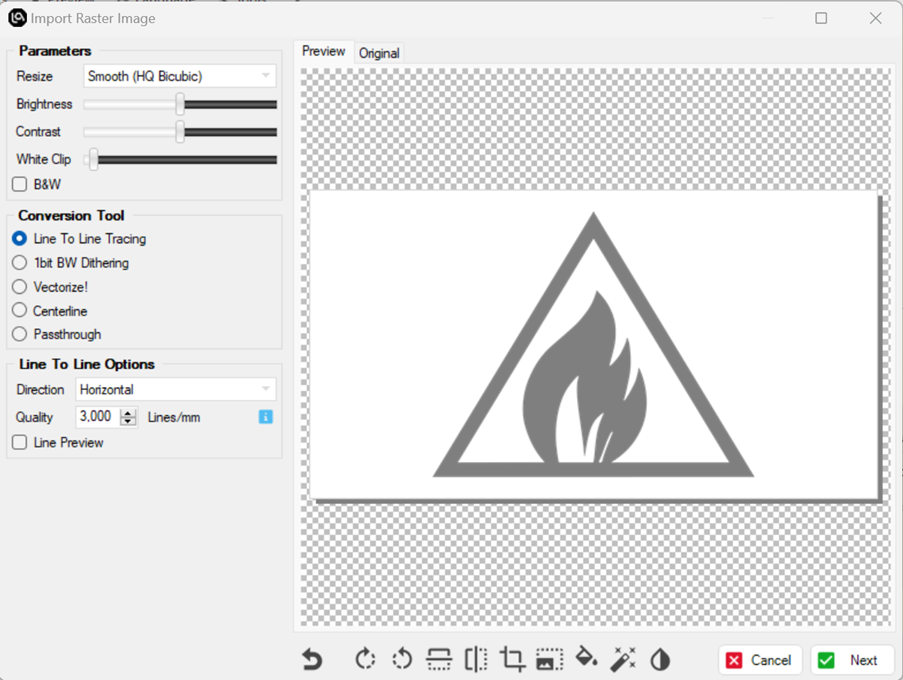Rotate the image counterclockwise
The width and height of the screenshot is (903, 680).
(401, 659)
